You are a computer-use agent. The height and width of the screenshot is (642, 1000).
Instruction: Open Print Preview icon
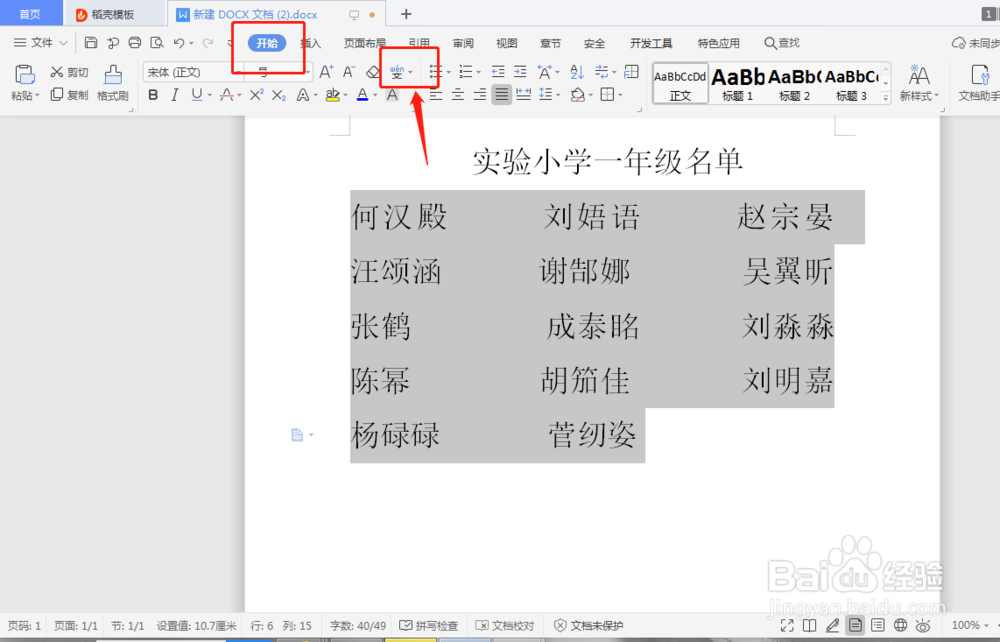pos(156,43)
